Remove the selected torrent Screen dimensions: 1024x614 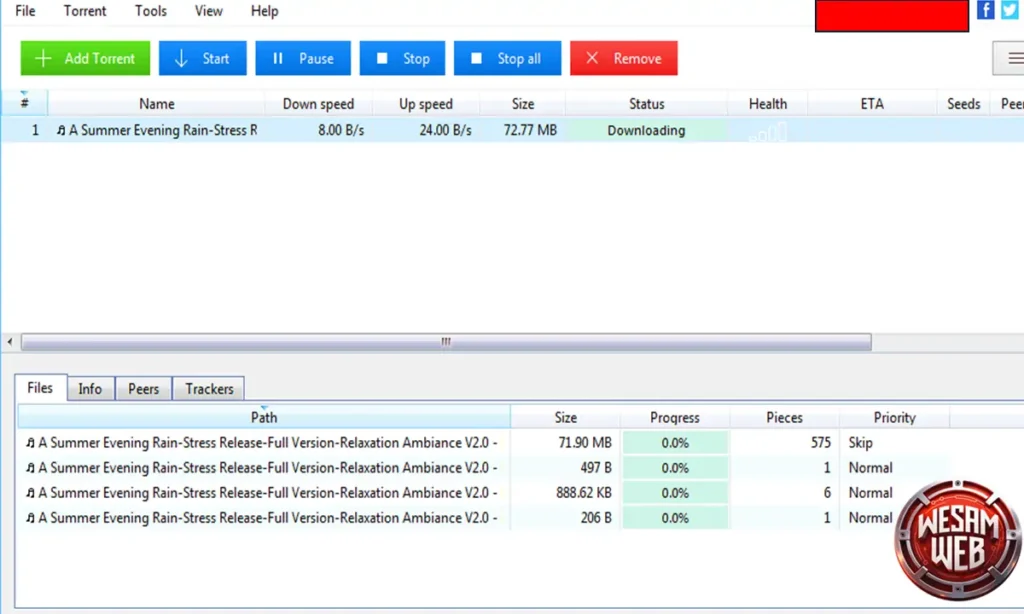(x=623, y=58)
